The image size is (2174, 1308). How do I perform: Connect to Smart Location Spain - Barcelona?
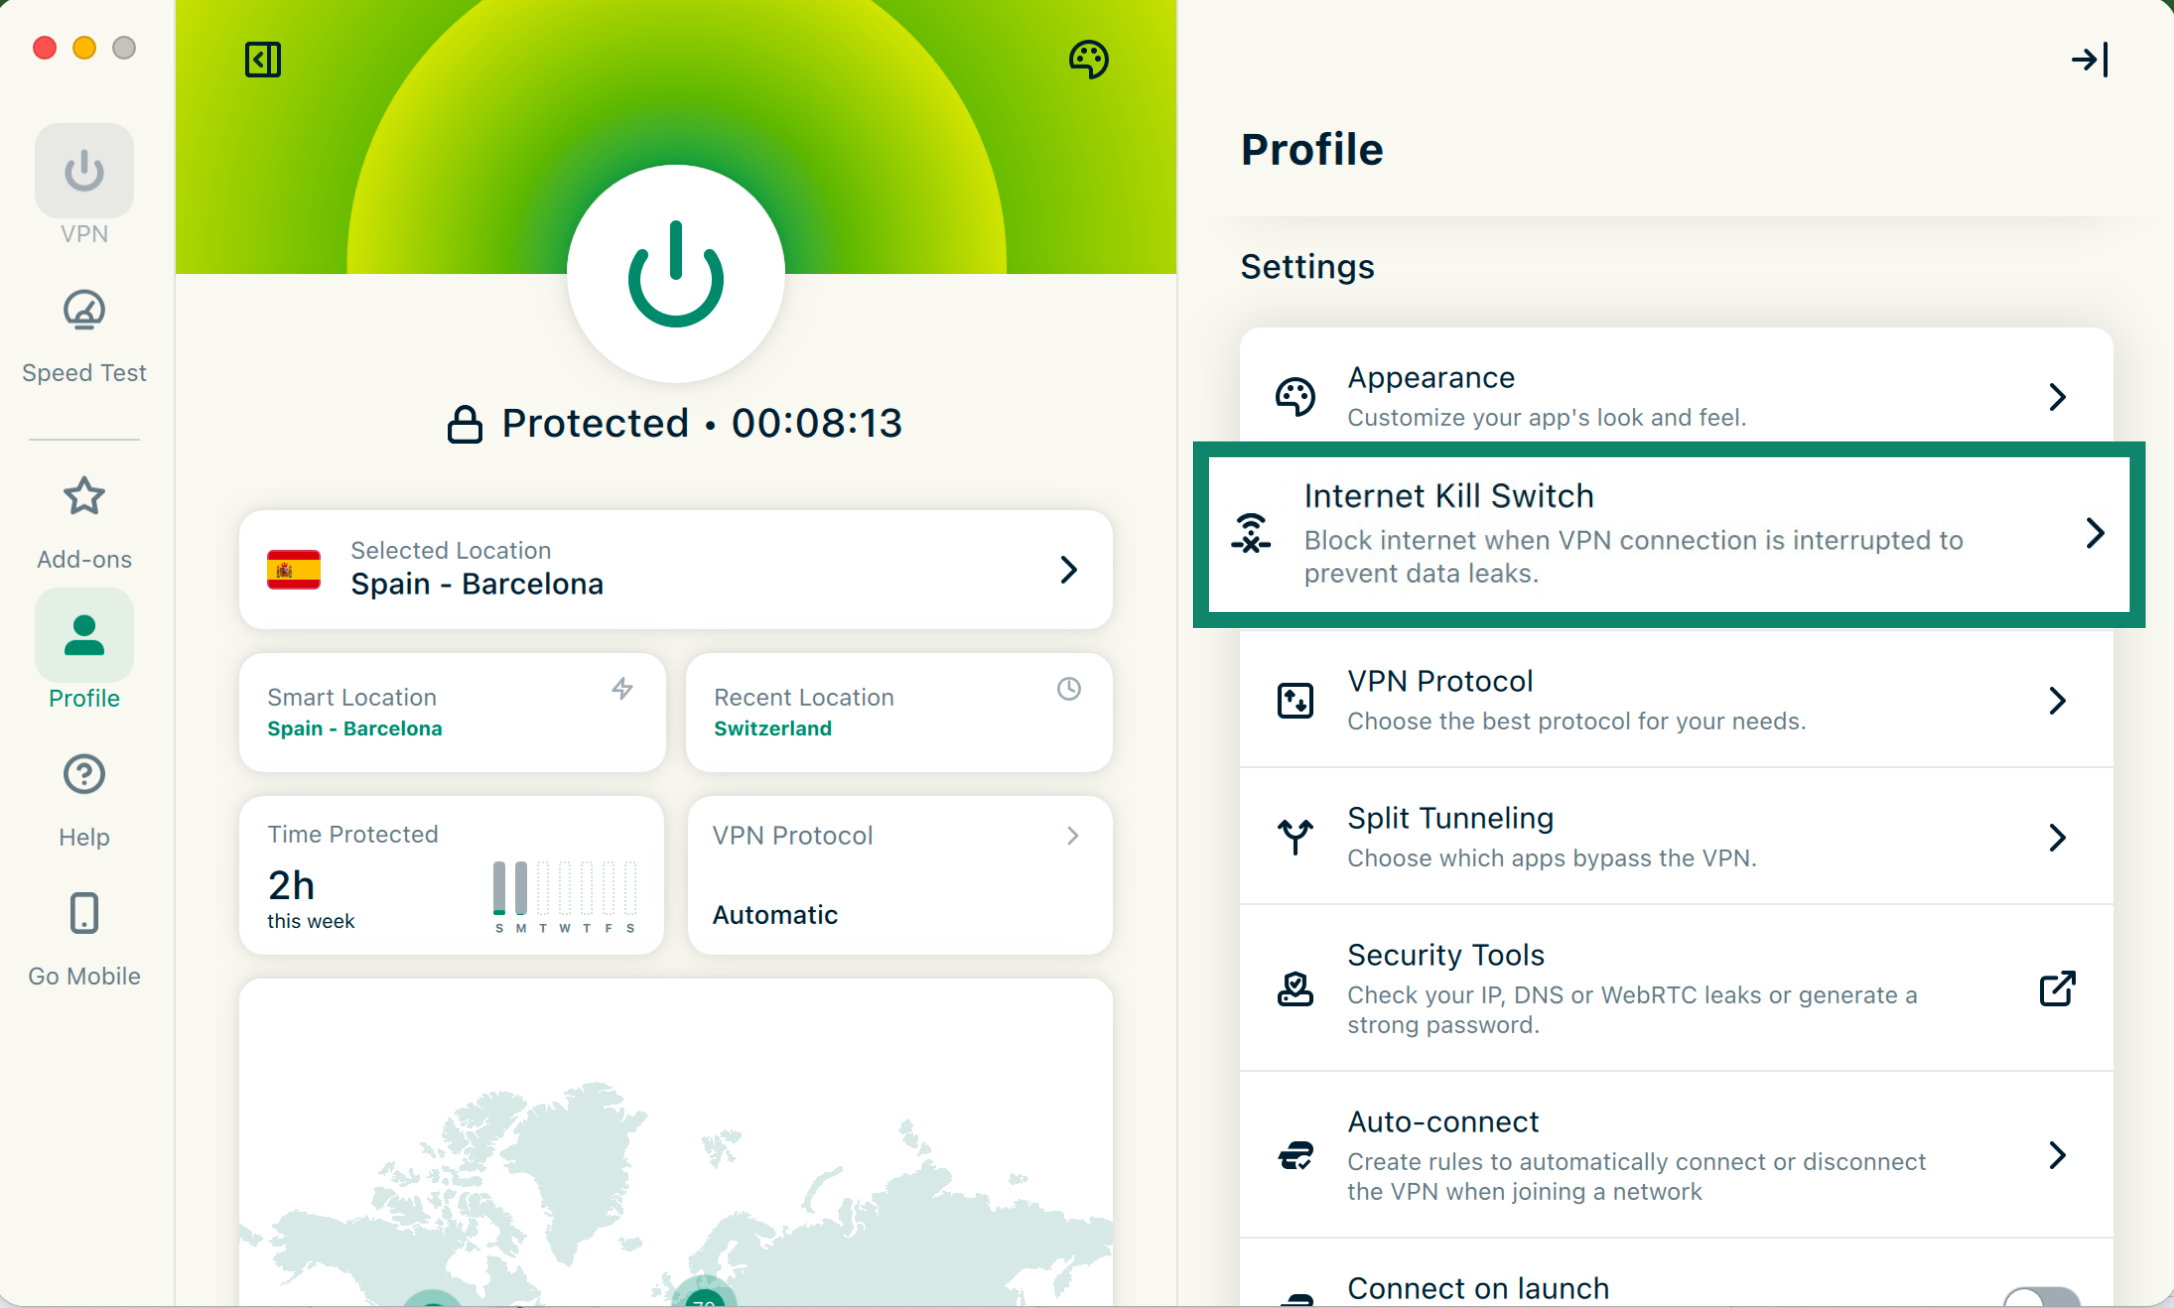452,712
